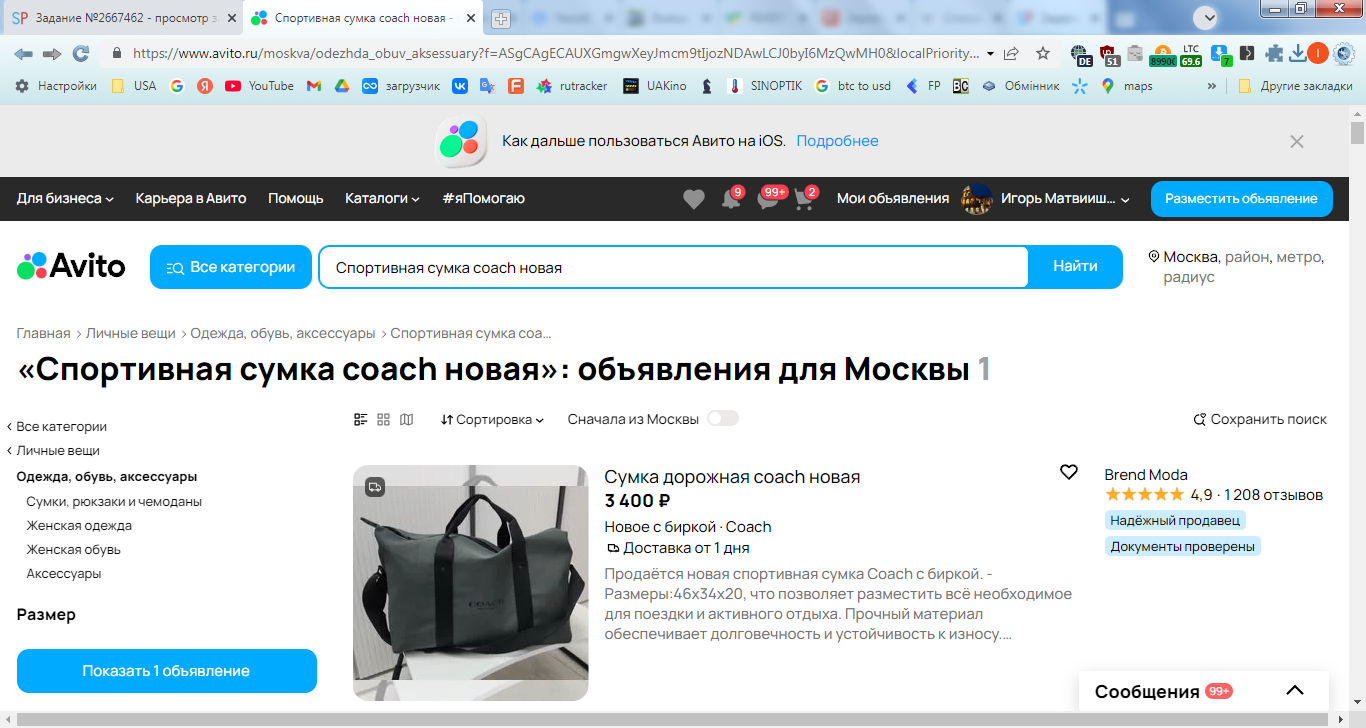Open the uBlock shield extension showing 51
The width and height of the screenshot is (1366, 728).
[1109, 54]
